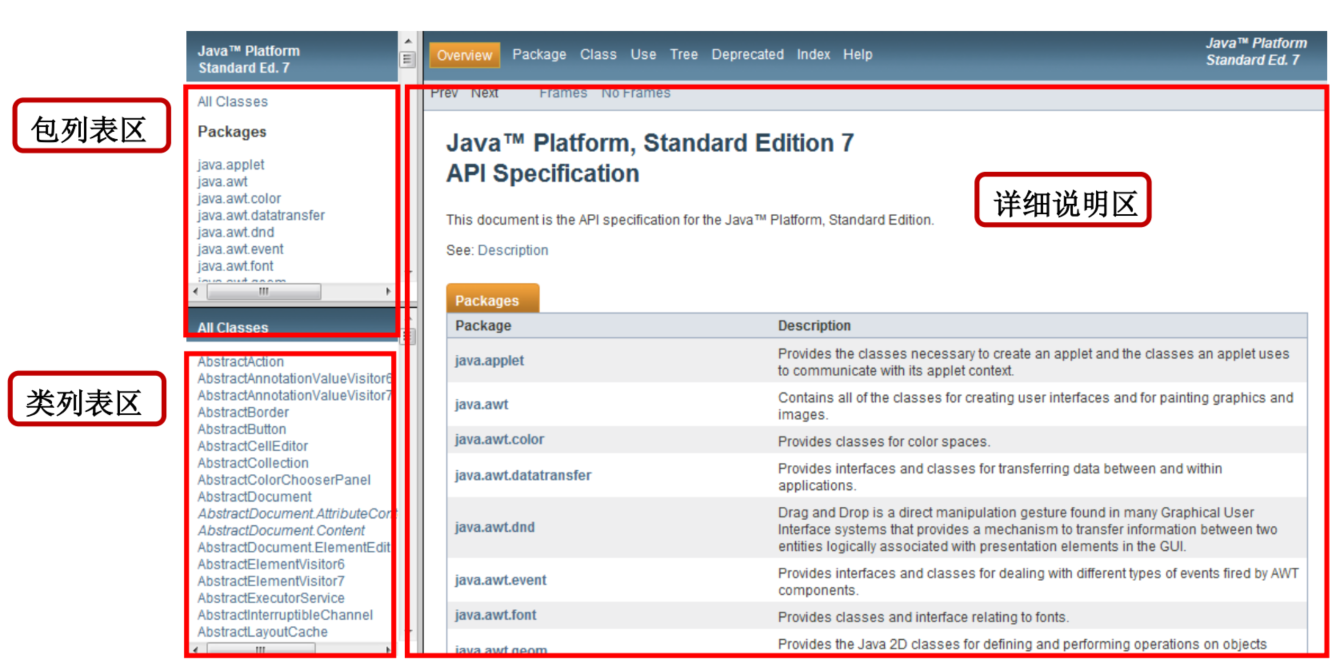Viewport: 1335px width, 659px height.
Task: Open the AbstractAnnotationValueVisitor7 class link
Action: point(295,395)
